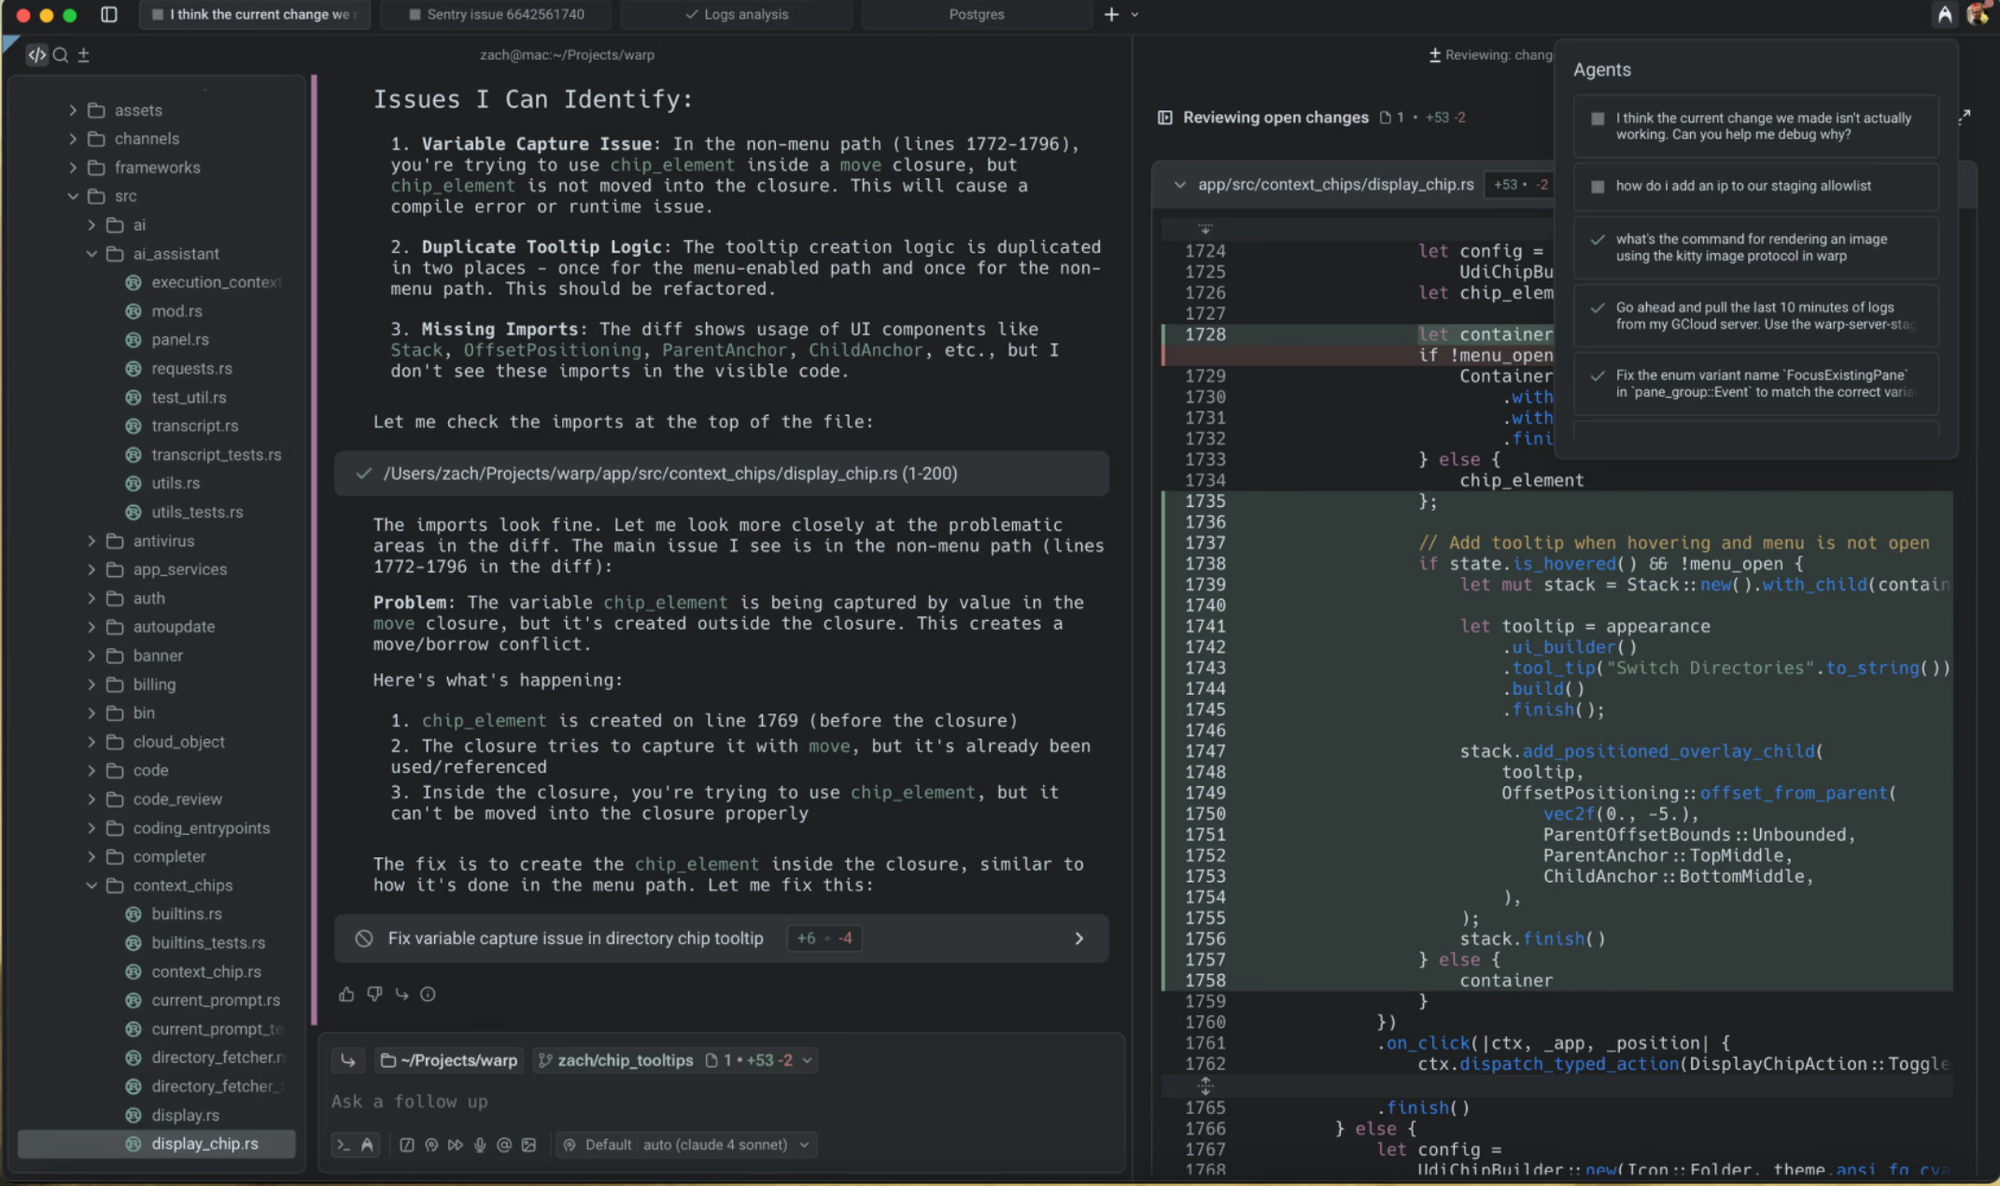2000x1186 pixels.
Task: Switch to the Postgres tab
Action: pos(976,14)
